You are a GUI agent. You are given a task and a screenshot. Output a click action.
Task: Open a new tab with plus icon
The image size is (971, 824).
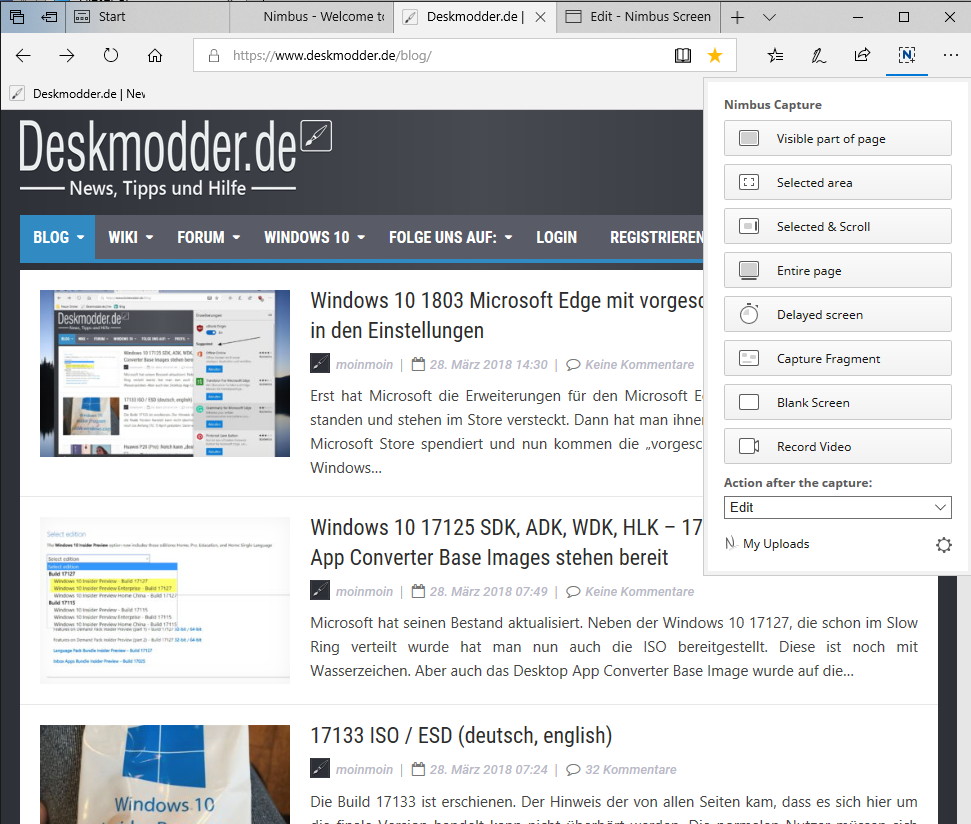pyautogui.click(x=737, y=17)
